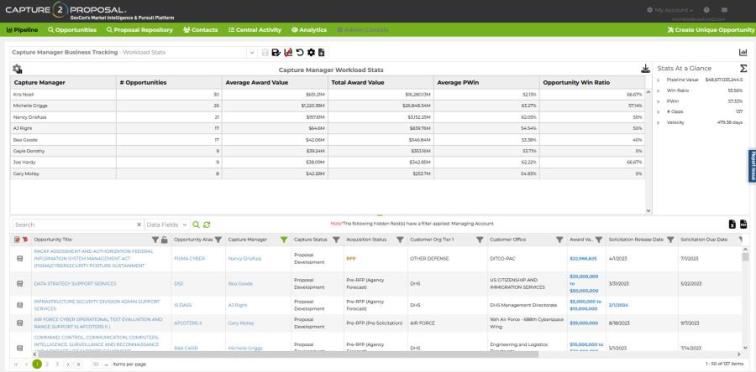This screenshot has width=756, height=372.
Task: Click the document export icon beside the gear
Action: pyautogui.click(x=322, y=53)
